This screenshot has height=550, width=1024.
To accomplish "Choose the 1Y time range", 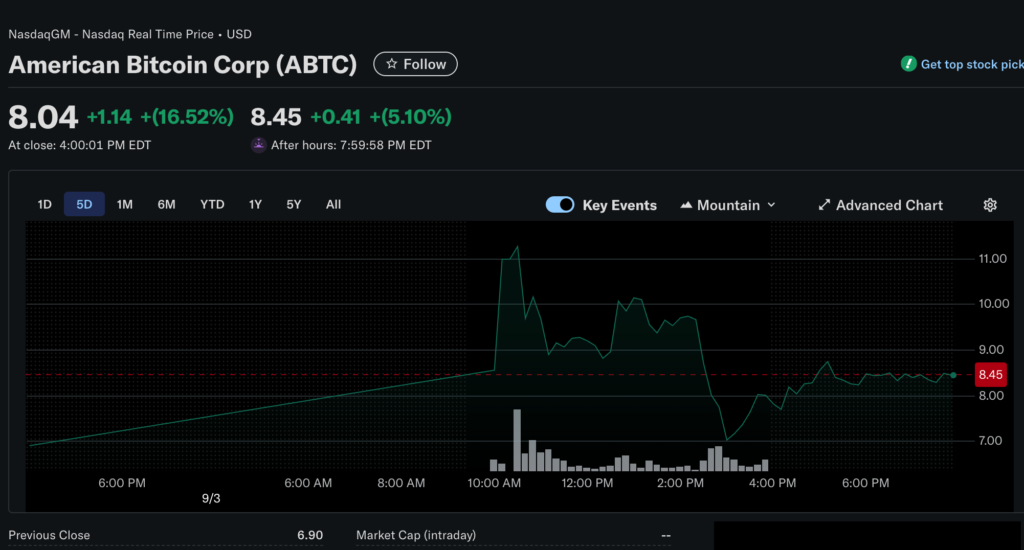I will [x=255, y=205].
